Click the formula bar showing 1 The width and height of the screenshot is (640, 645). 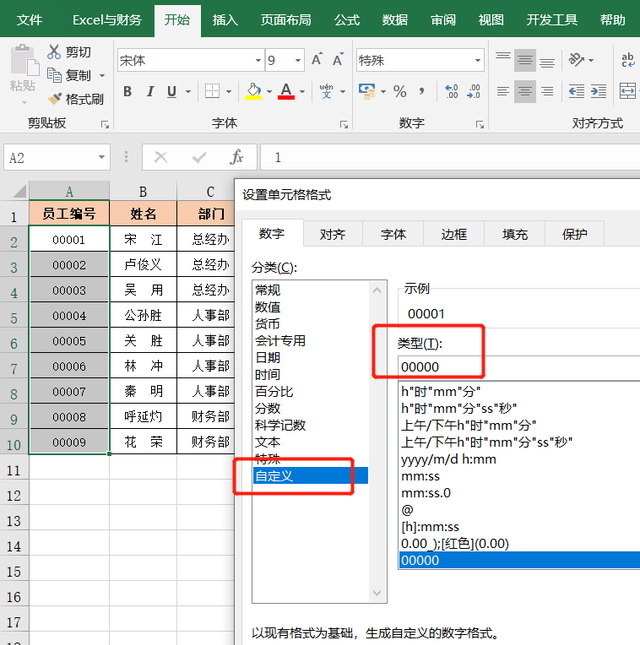450,157
